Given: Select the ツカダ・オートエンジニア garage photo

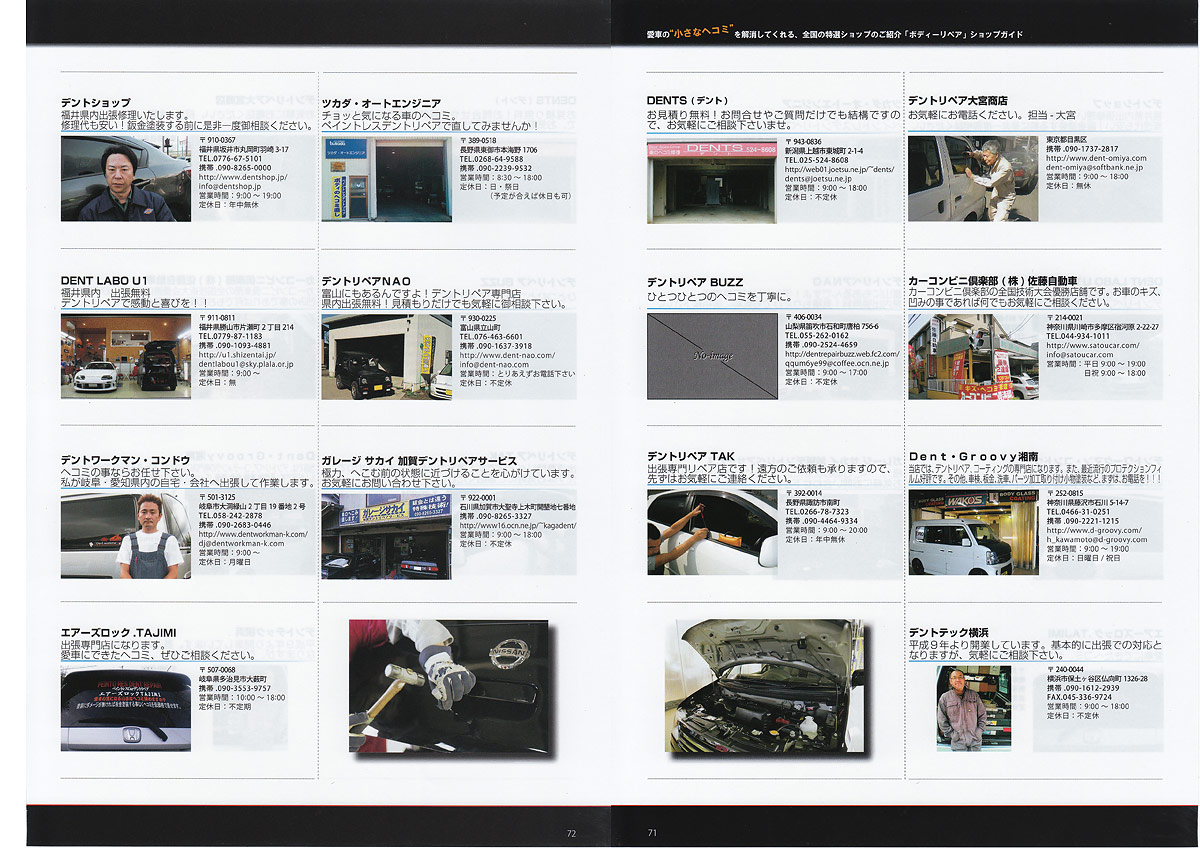Looking at the screenshot, I should pos(386,179).
